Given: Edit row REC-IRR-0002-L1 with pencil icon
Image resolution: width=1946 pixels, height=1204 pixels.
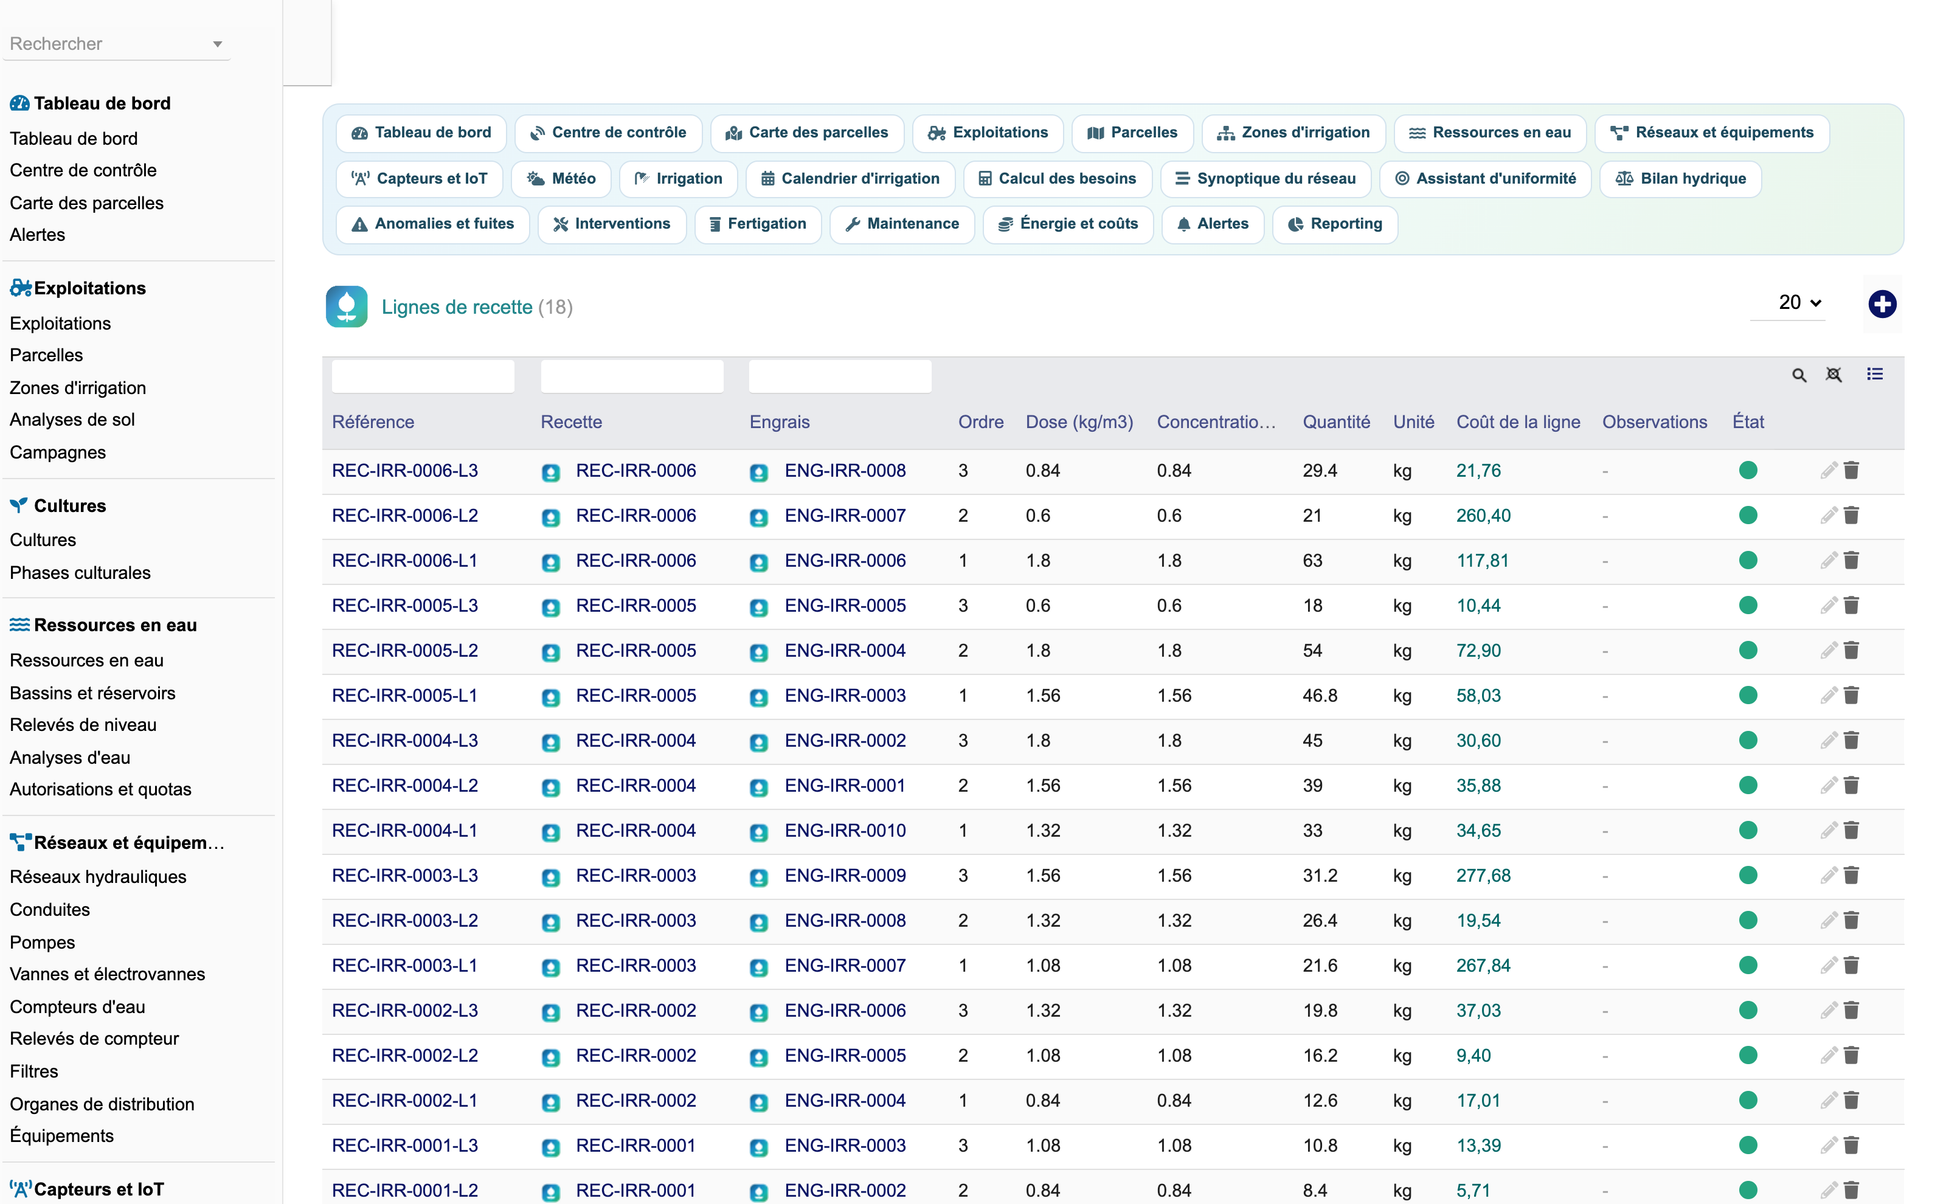Looking at the screenshot, I should point(1829,1100).
